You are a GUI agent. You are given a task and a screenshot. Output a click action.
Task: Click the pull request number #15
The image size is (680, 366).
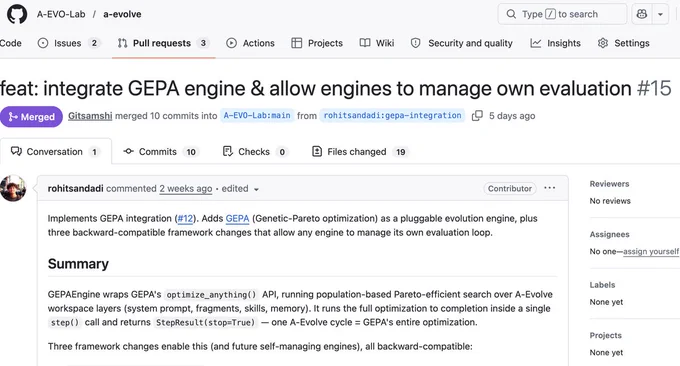pos(654,88)
